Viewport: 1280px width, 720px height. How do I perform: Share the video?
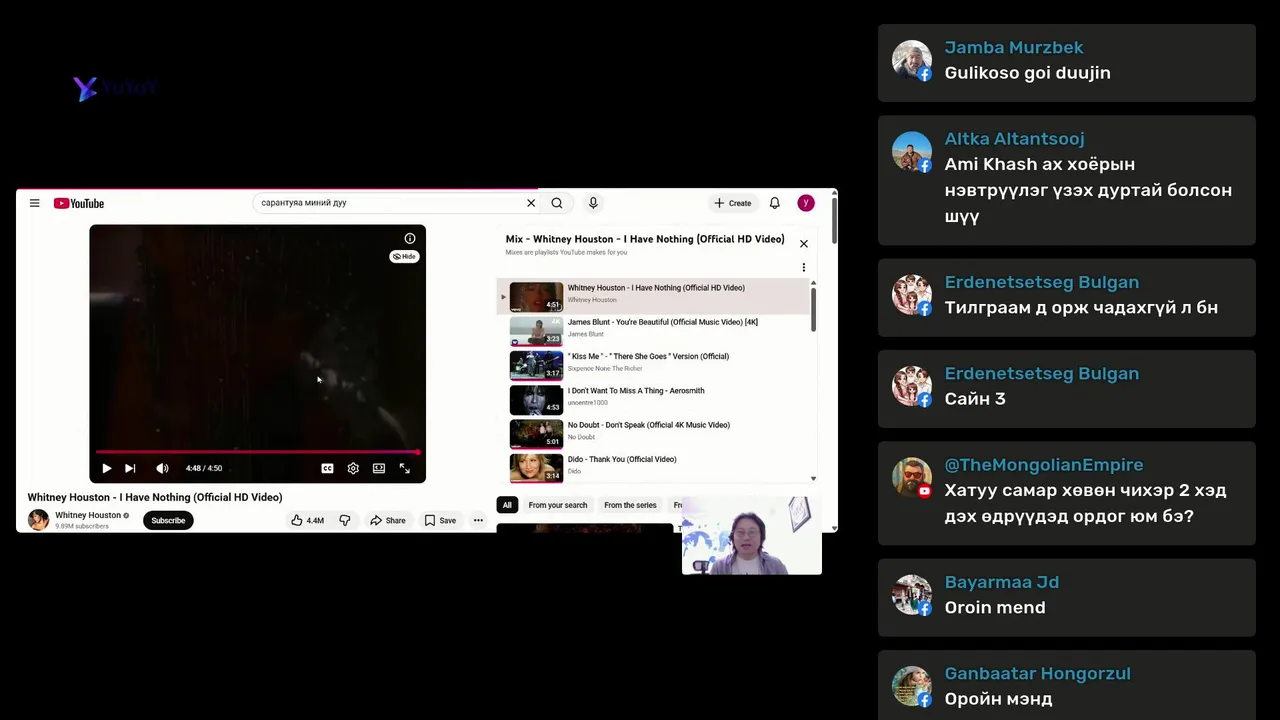[x=387, y=520]
